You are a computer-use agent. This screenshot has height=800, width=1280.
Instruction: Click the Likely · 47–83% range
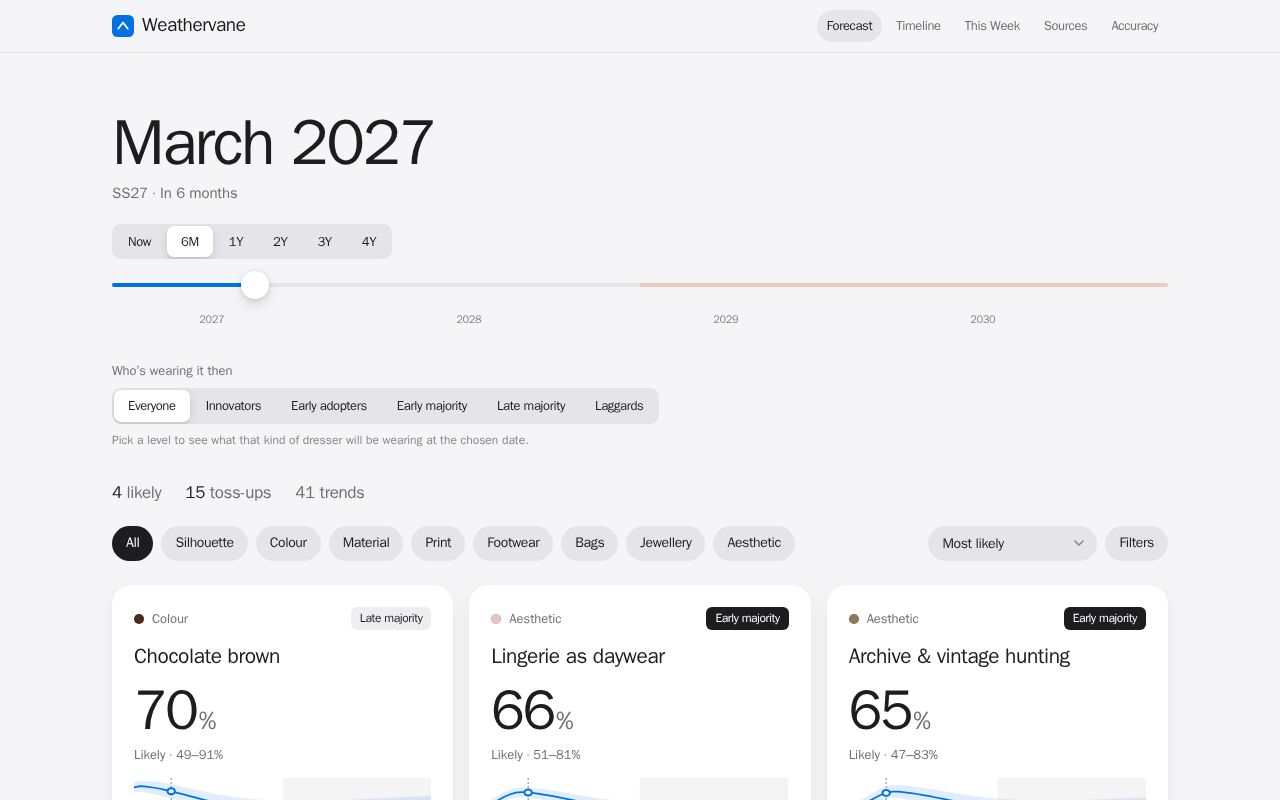[x=893, y=755]
